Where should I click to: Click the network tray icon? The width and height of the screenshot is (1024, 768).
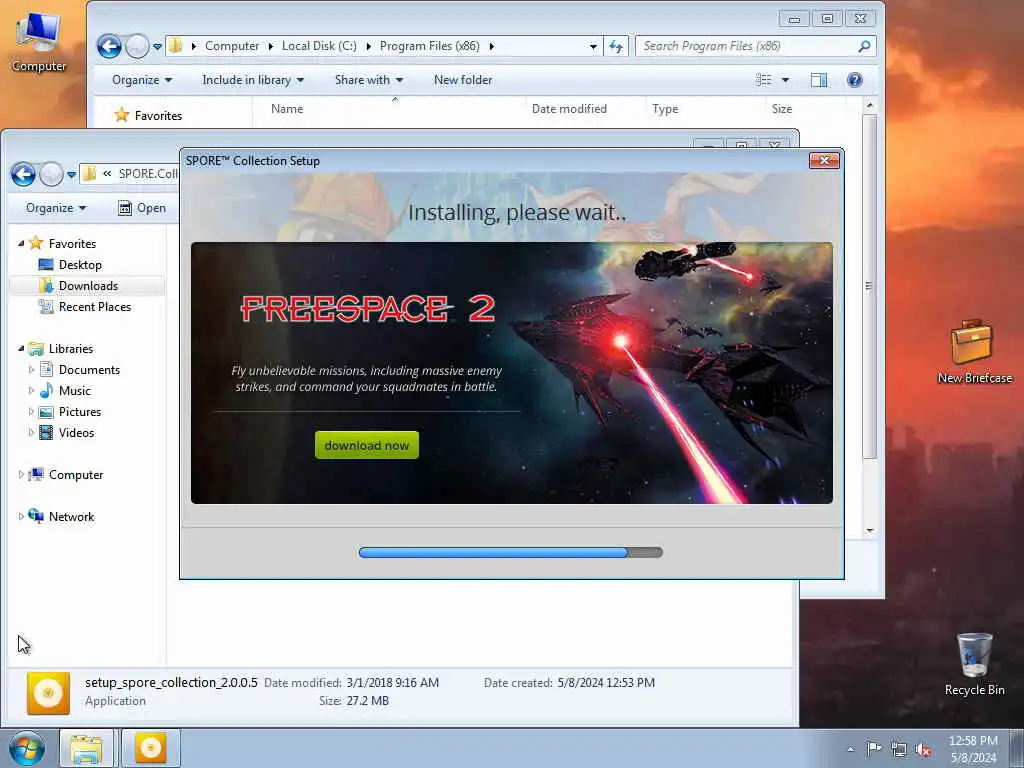point(899,750)
